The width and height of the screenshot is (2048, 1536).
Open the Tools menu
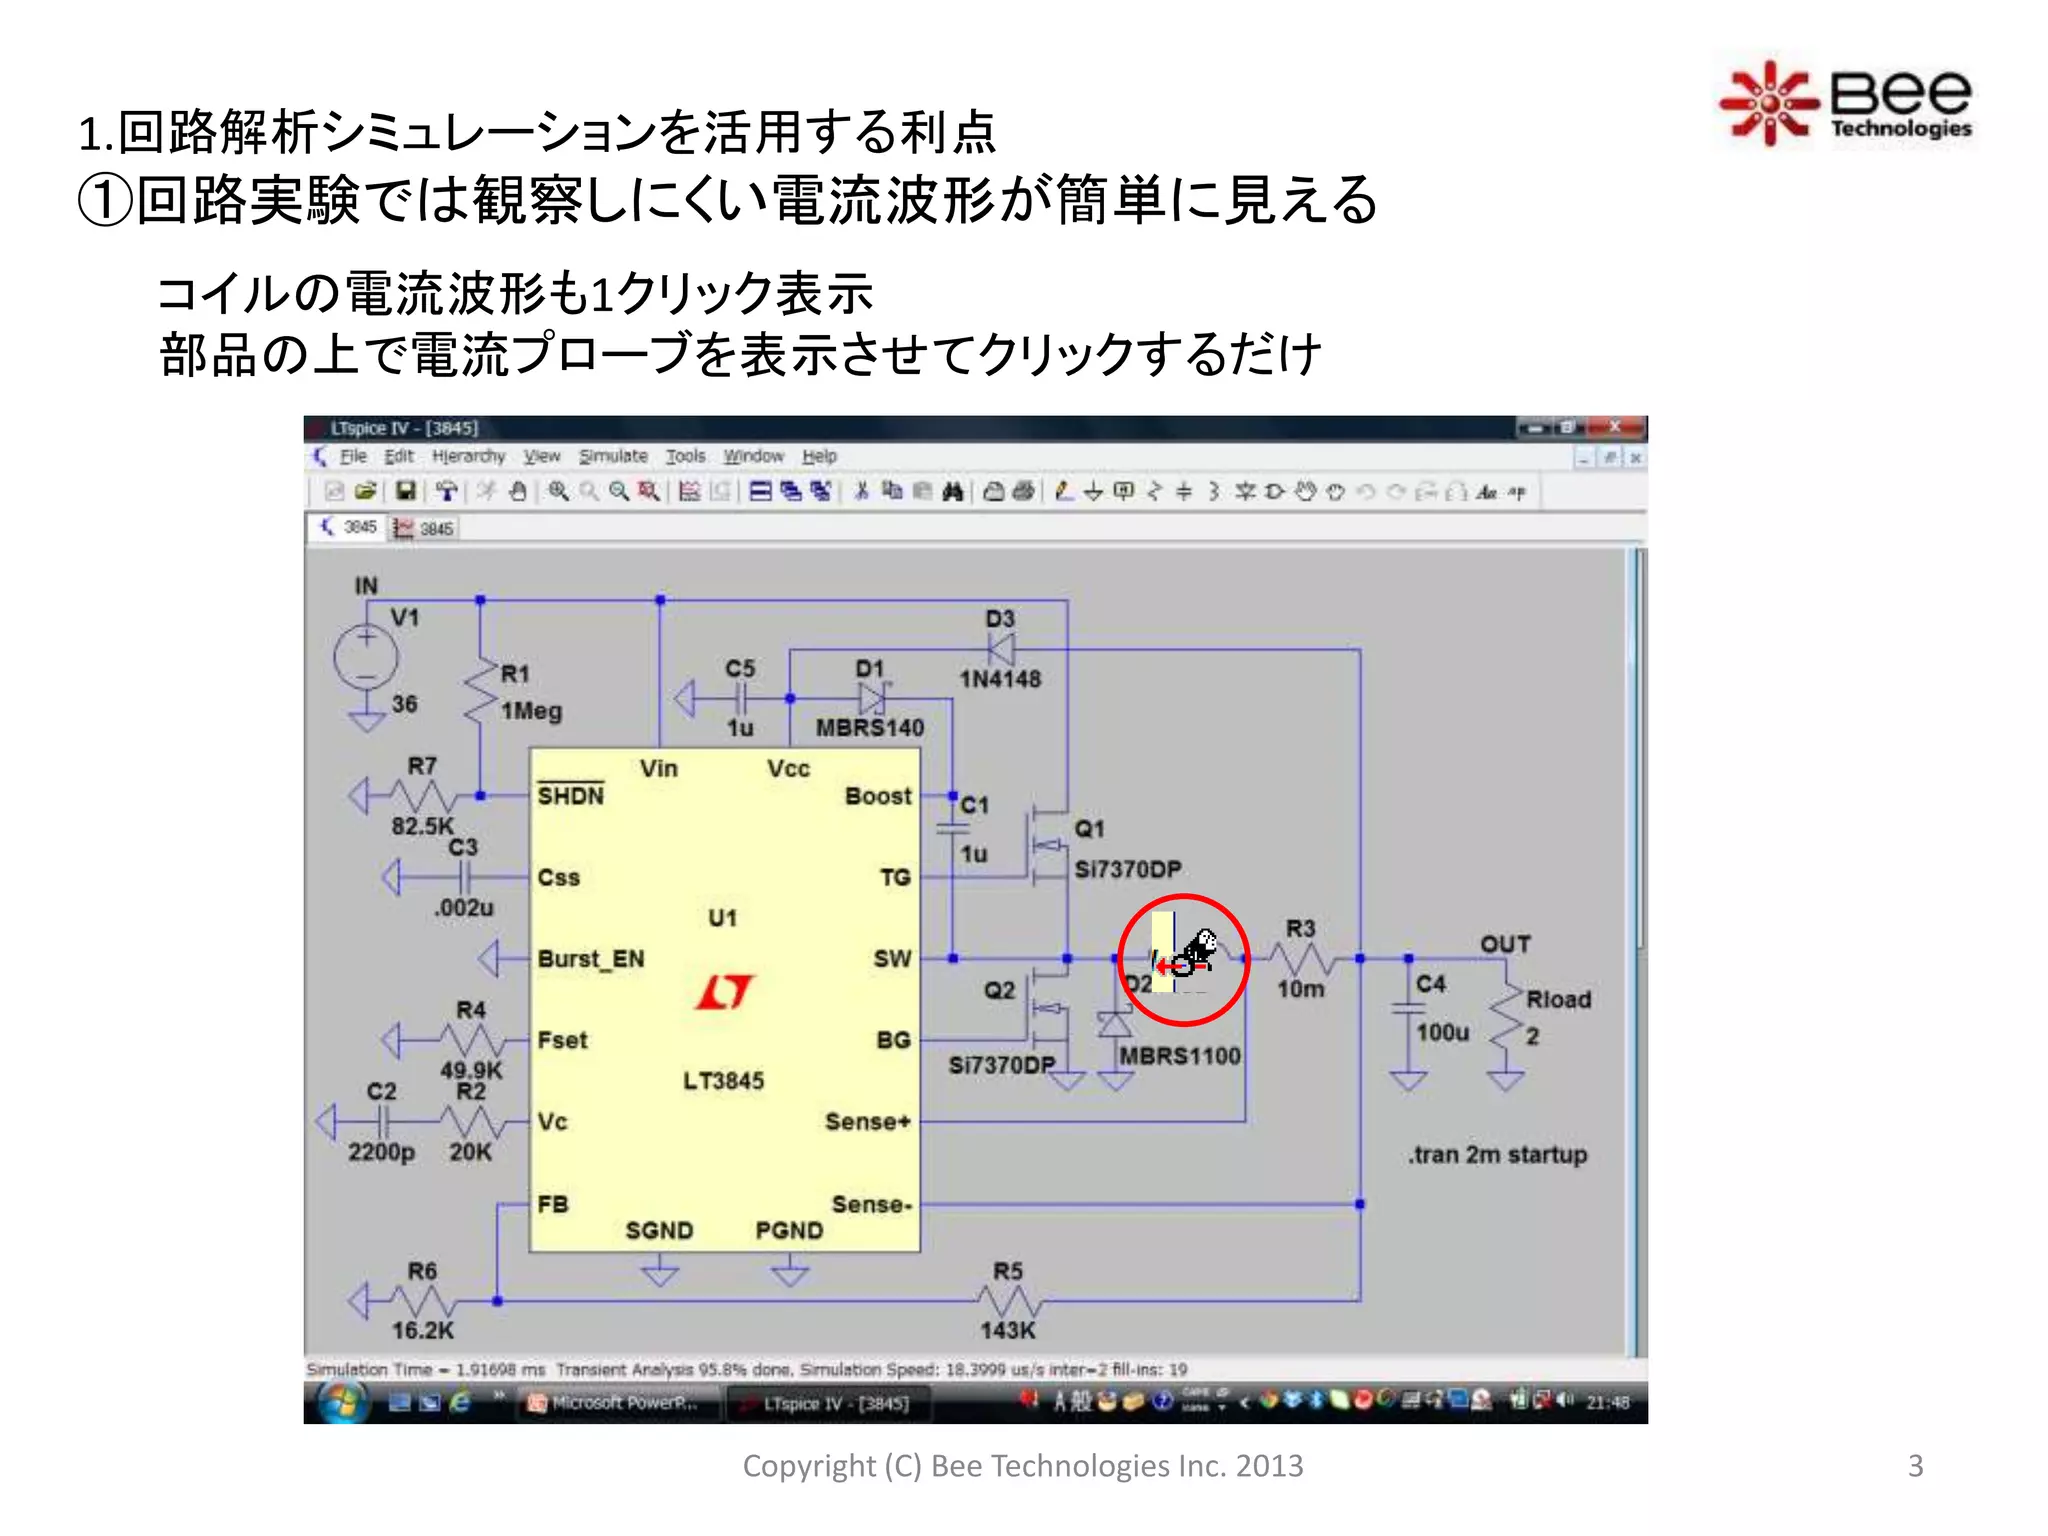coord(686,456)
